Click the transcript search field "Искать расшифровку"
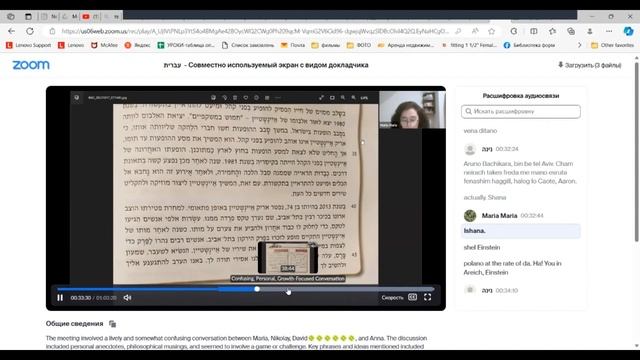This screenshot has height=360, width=640. coord(521,111)
